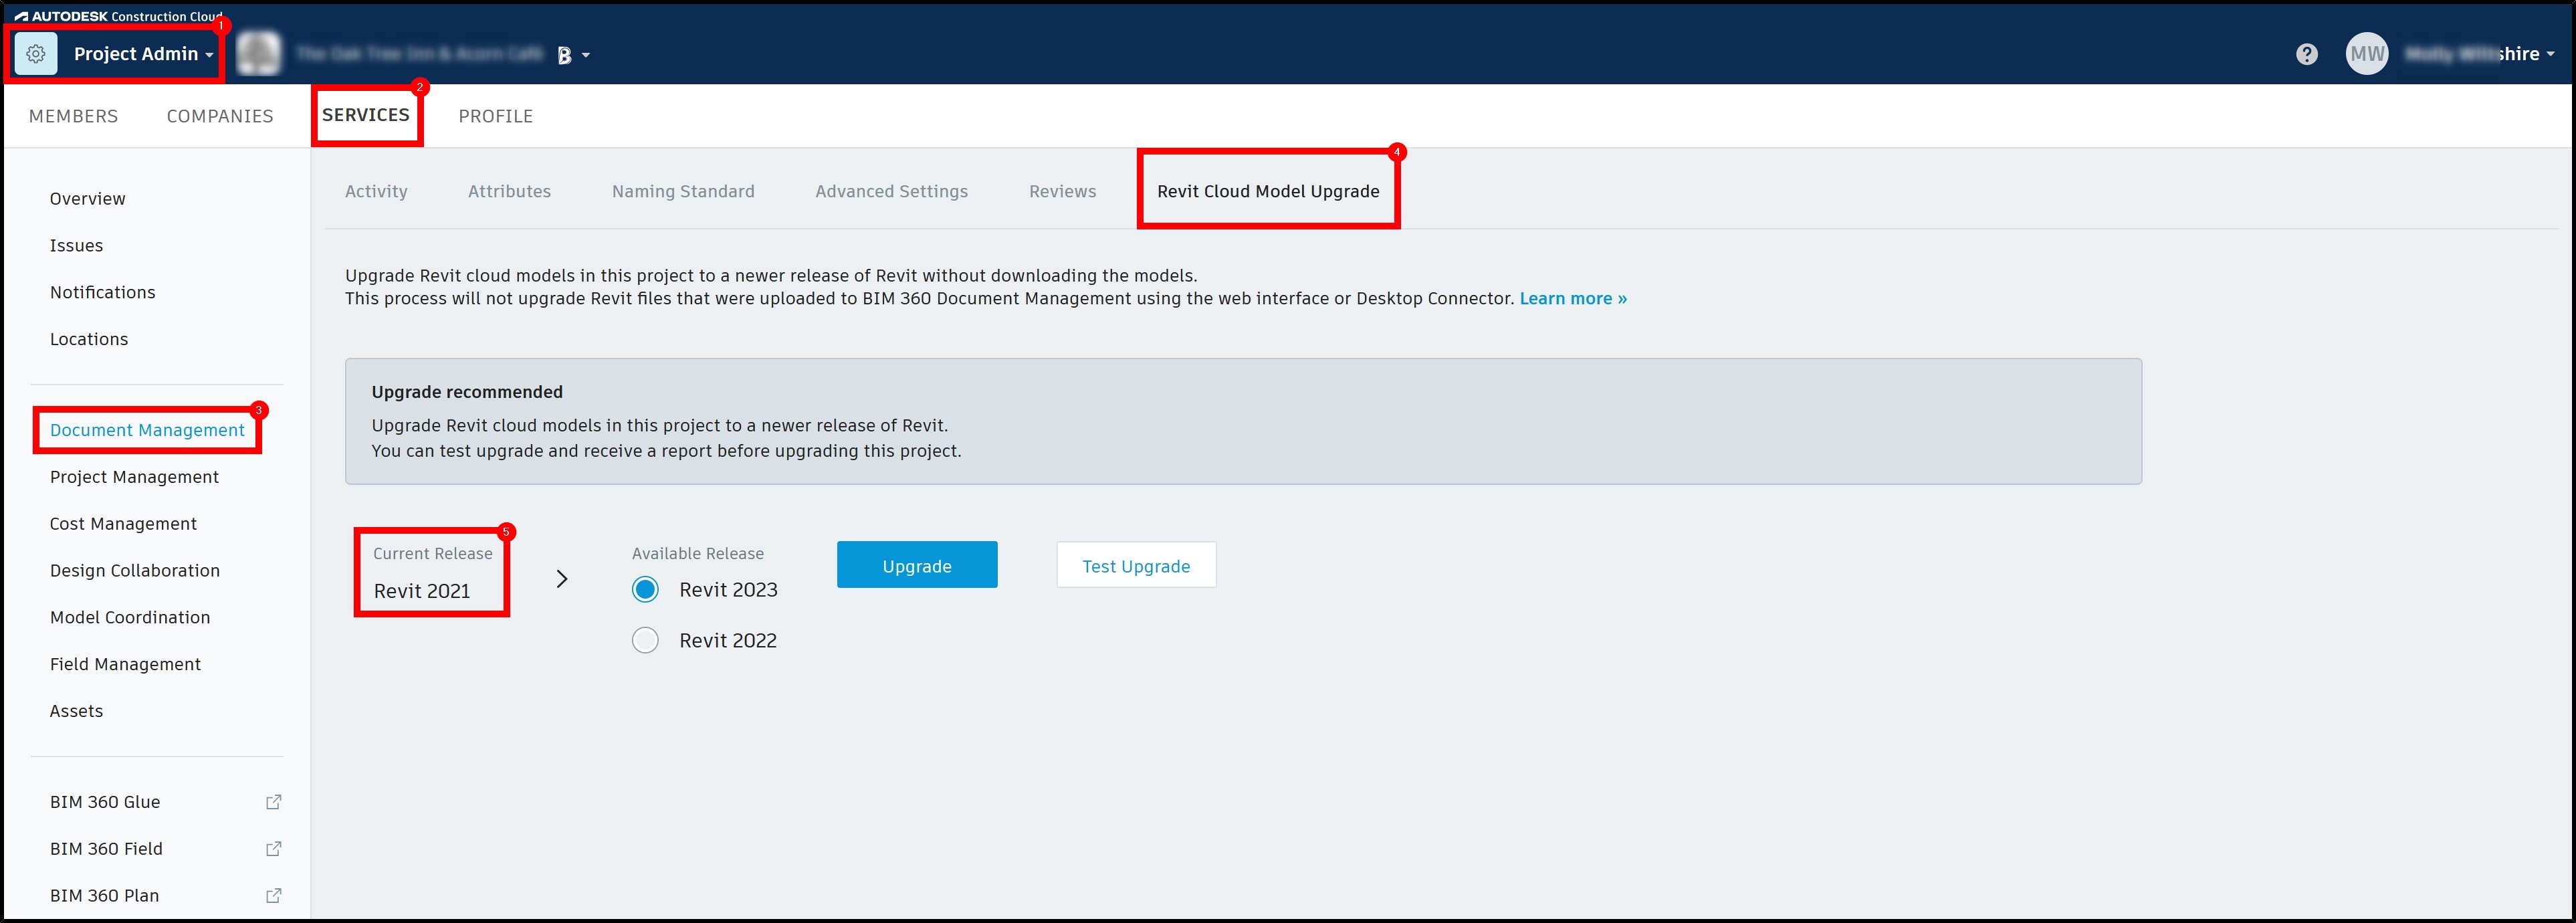Open BIM 360 Field external link icon

pos(273,848)
